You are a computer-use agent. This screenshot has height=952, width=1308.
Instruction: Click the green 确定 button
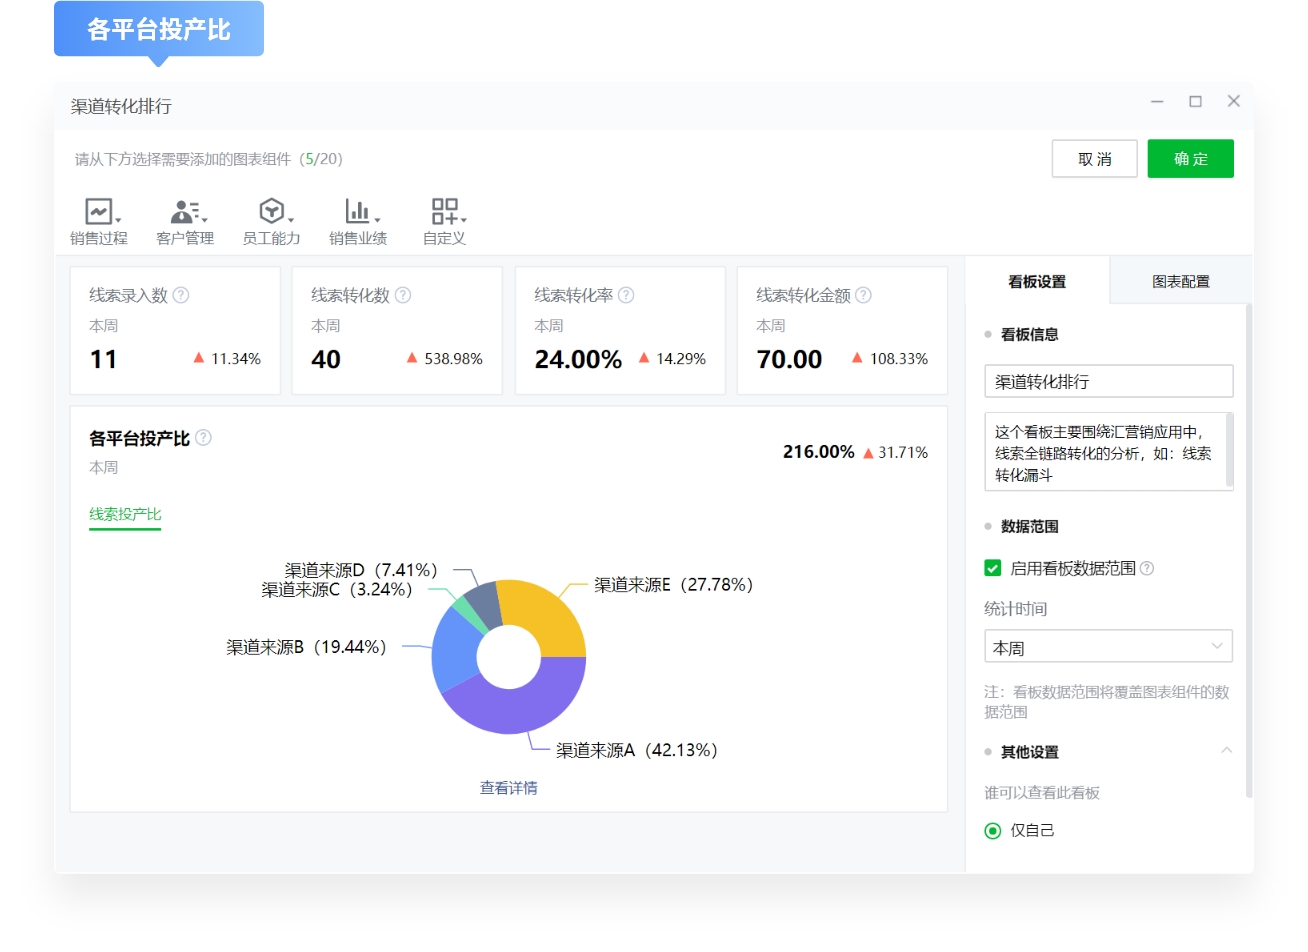click(x=1190, y=158)
